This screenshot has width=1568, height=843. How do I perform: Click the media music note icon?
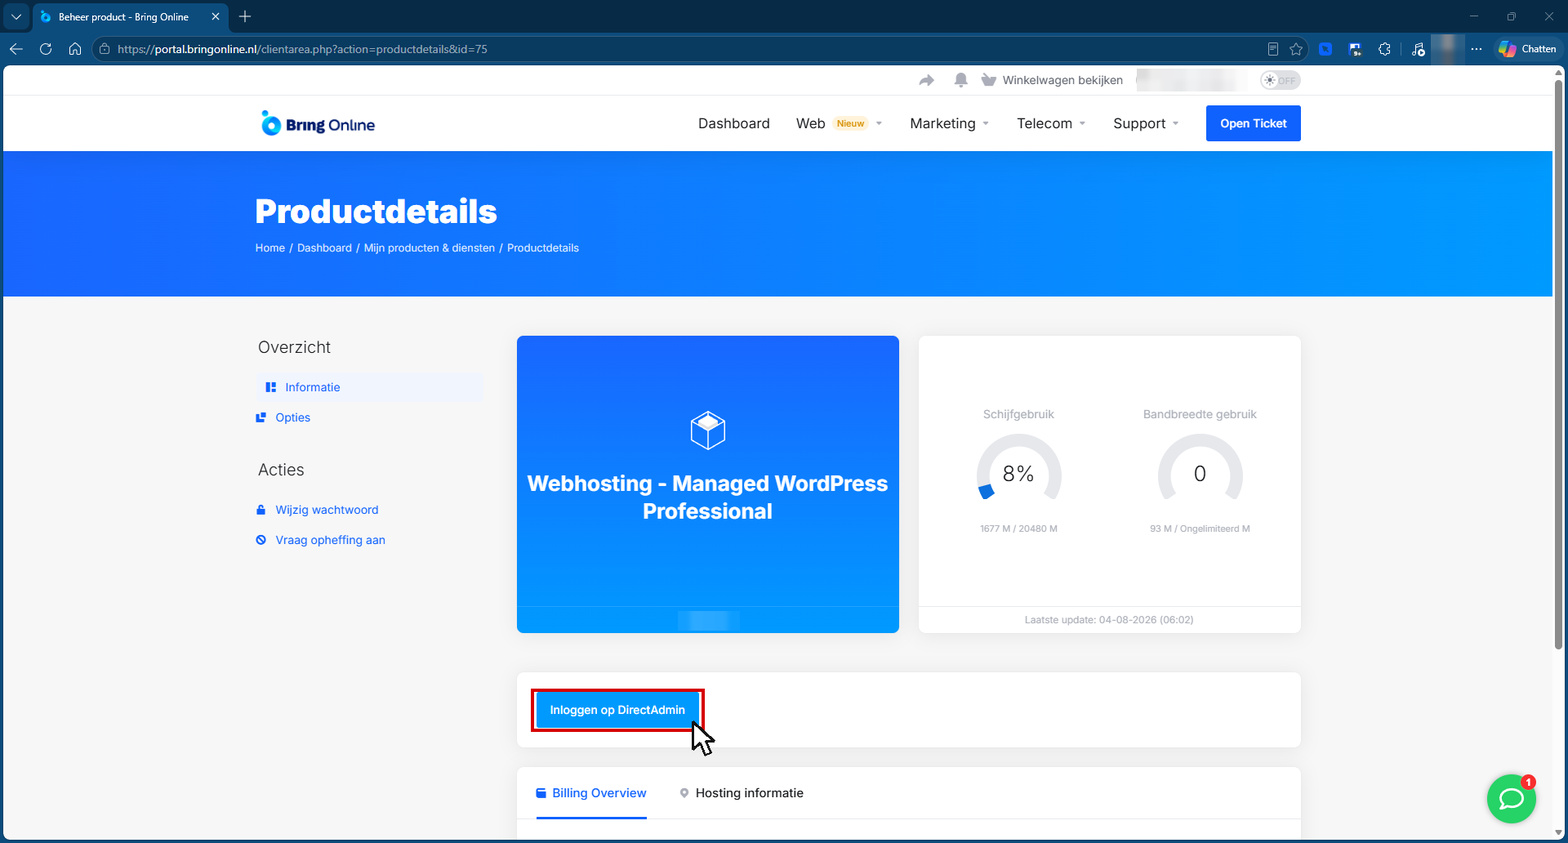1418,49
